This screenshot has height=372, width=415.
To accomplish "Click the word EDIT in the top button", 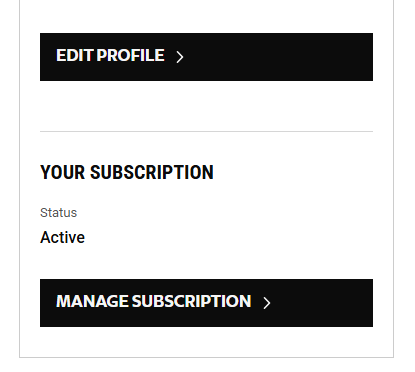I will click(x=74, y=55).
